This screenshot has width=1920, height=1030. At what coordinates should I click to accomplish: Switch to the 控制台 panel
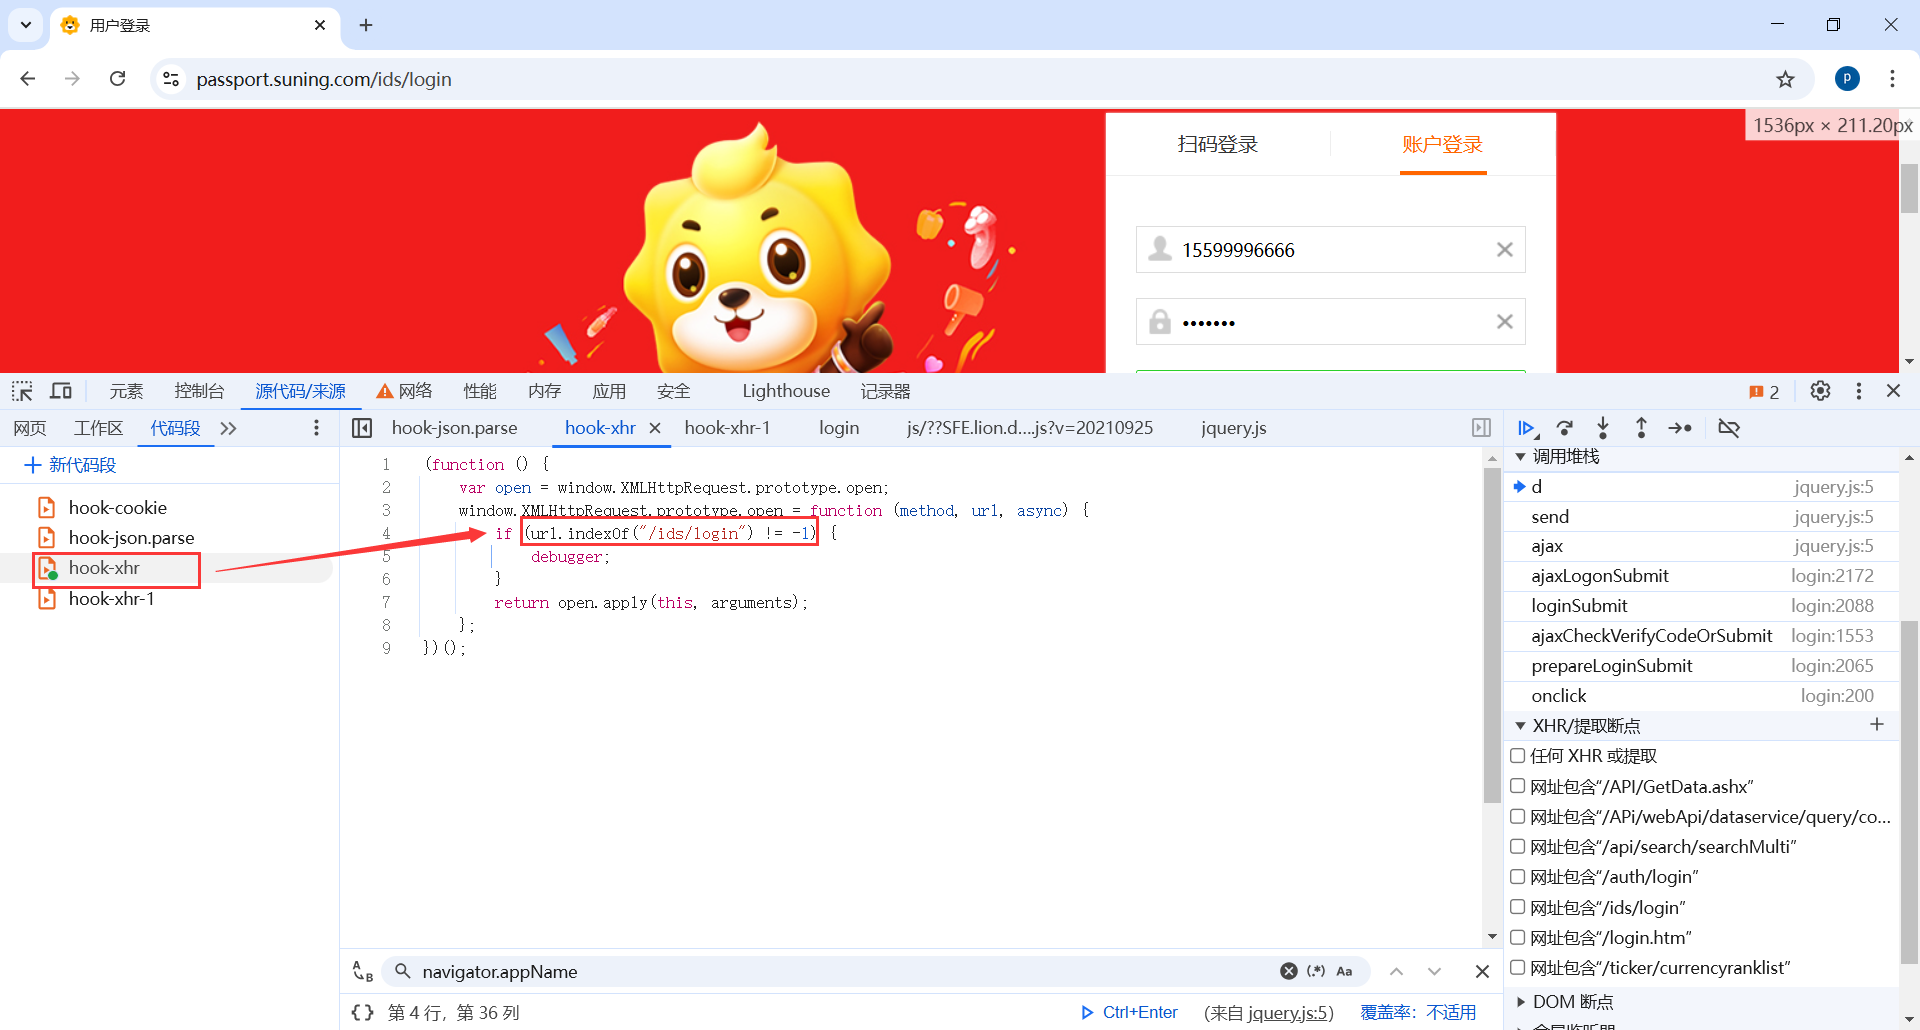click(199, 391)
